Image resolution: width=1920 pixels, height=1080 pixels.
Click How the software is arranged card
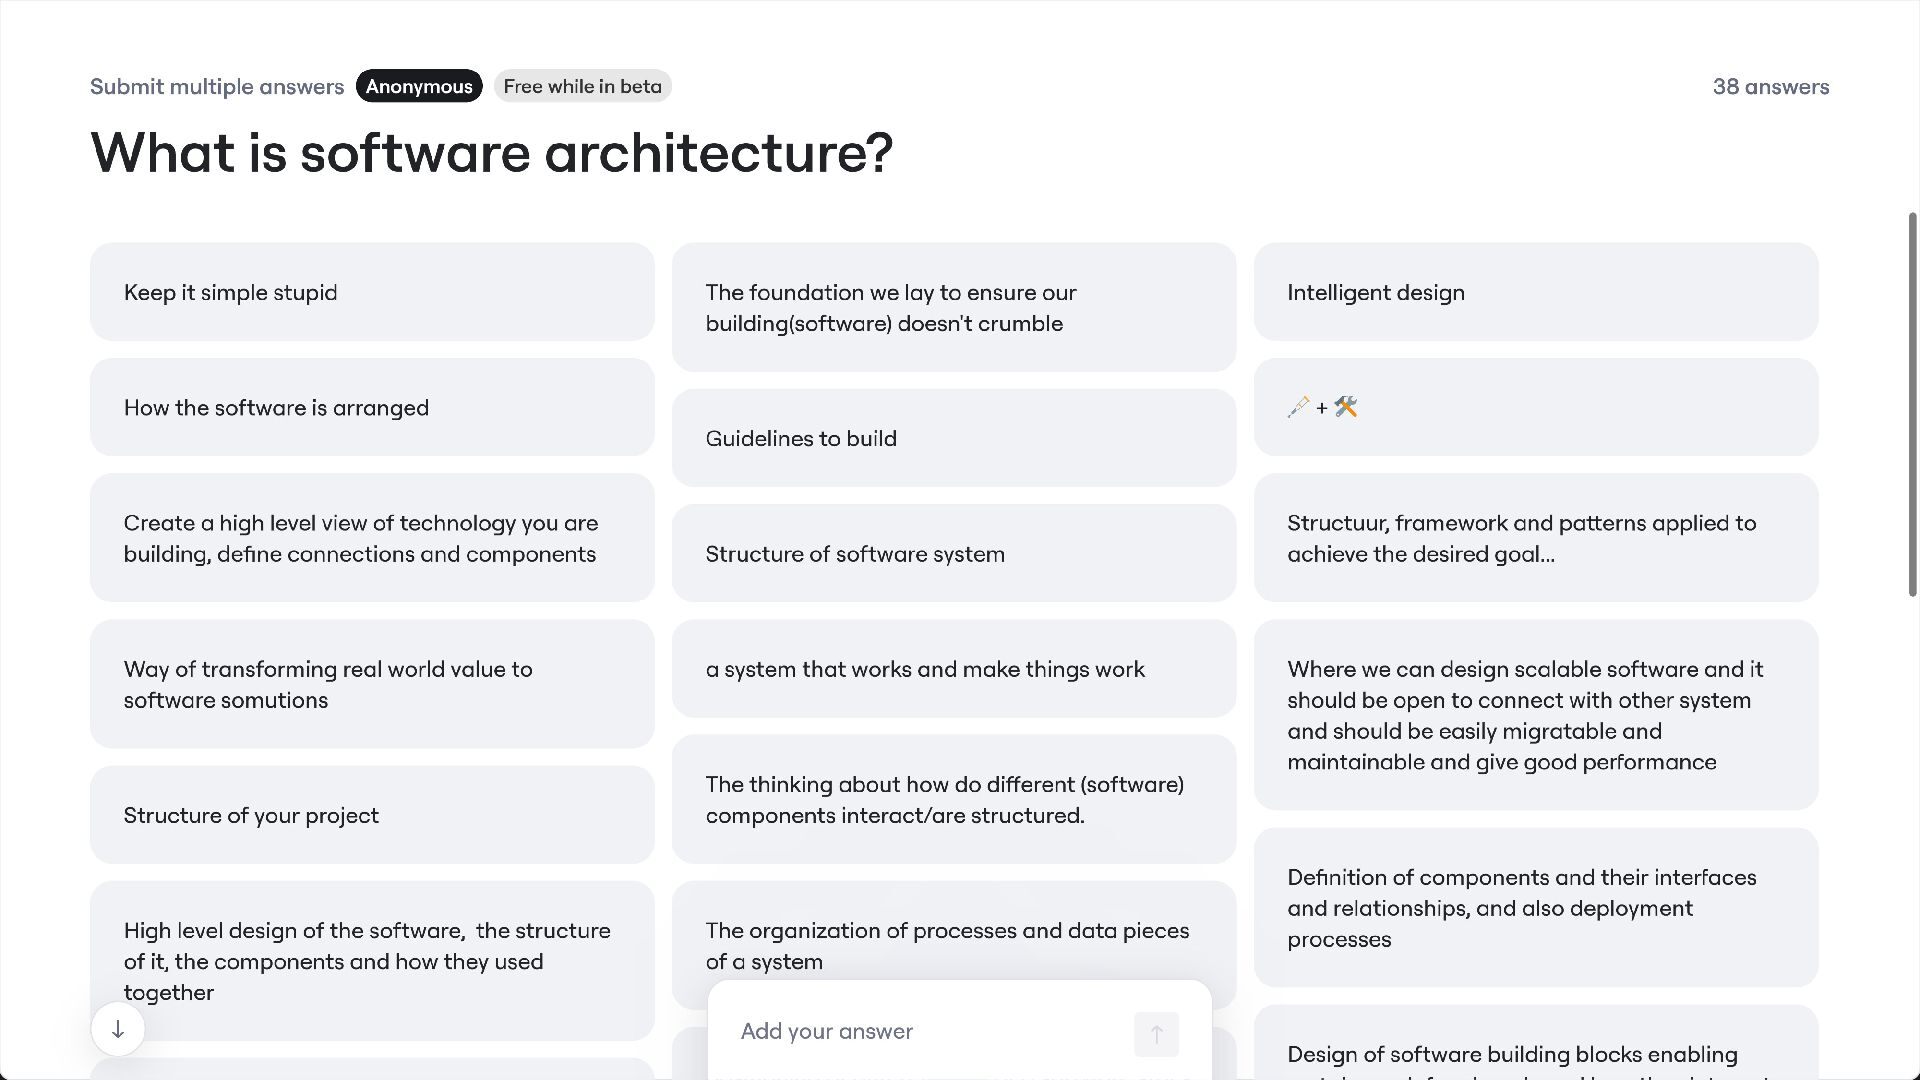coord(372,407)
